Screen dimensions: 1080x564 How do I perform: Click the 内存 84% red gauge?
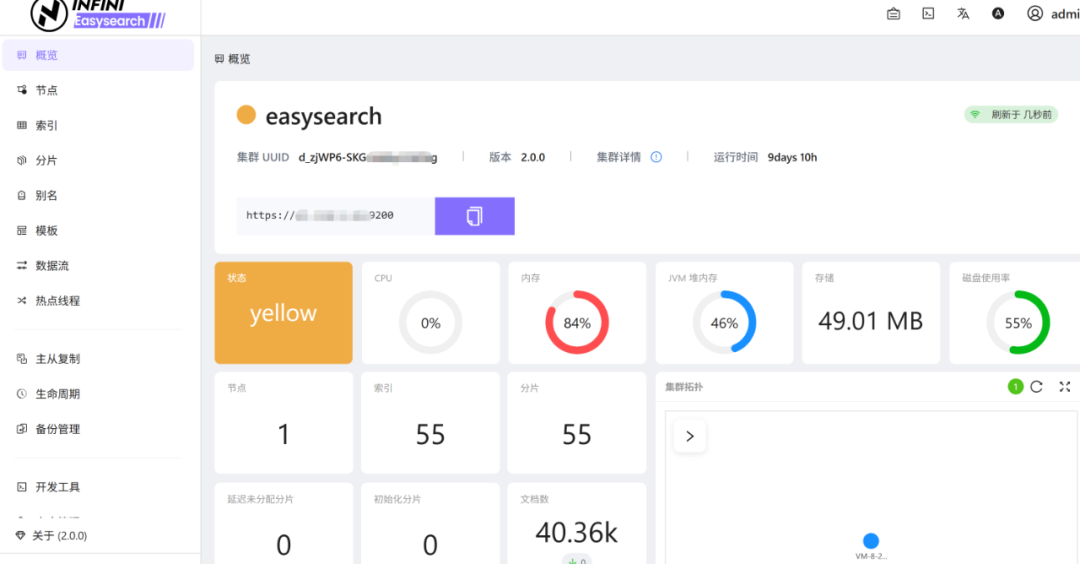pyautogui.click(x=577, y=322)
